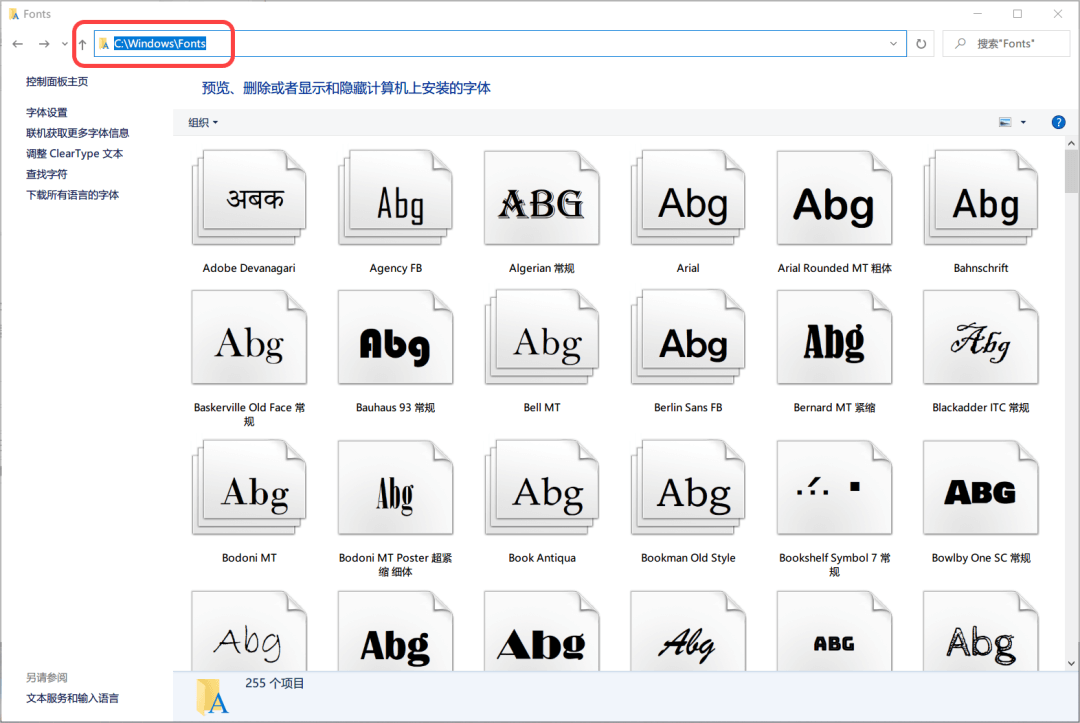The width and height of the screenshot is (1080, 723).
Task: Expand the address bar history dropdown
Action: [x=893, y=43]
